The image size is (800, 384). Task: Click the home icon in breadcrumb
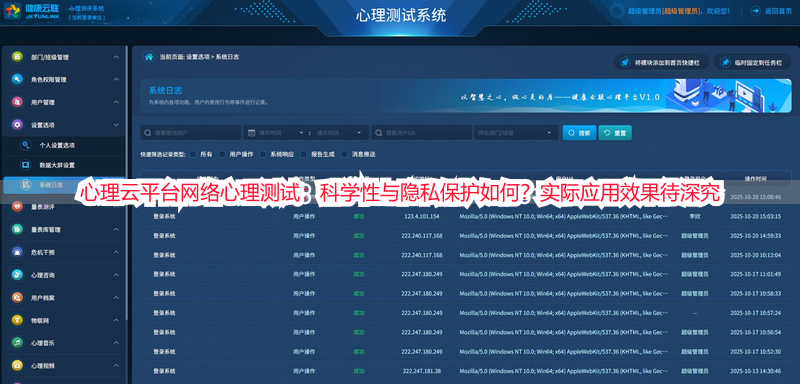pos(148,57)
